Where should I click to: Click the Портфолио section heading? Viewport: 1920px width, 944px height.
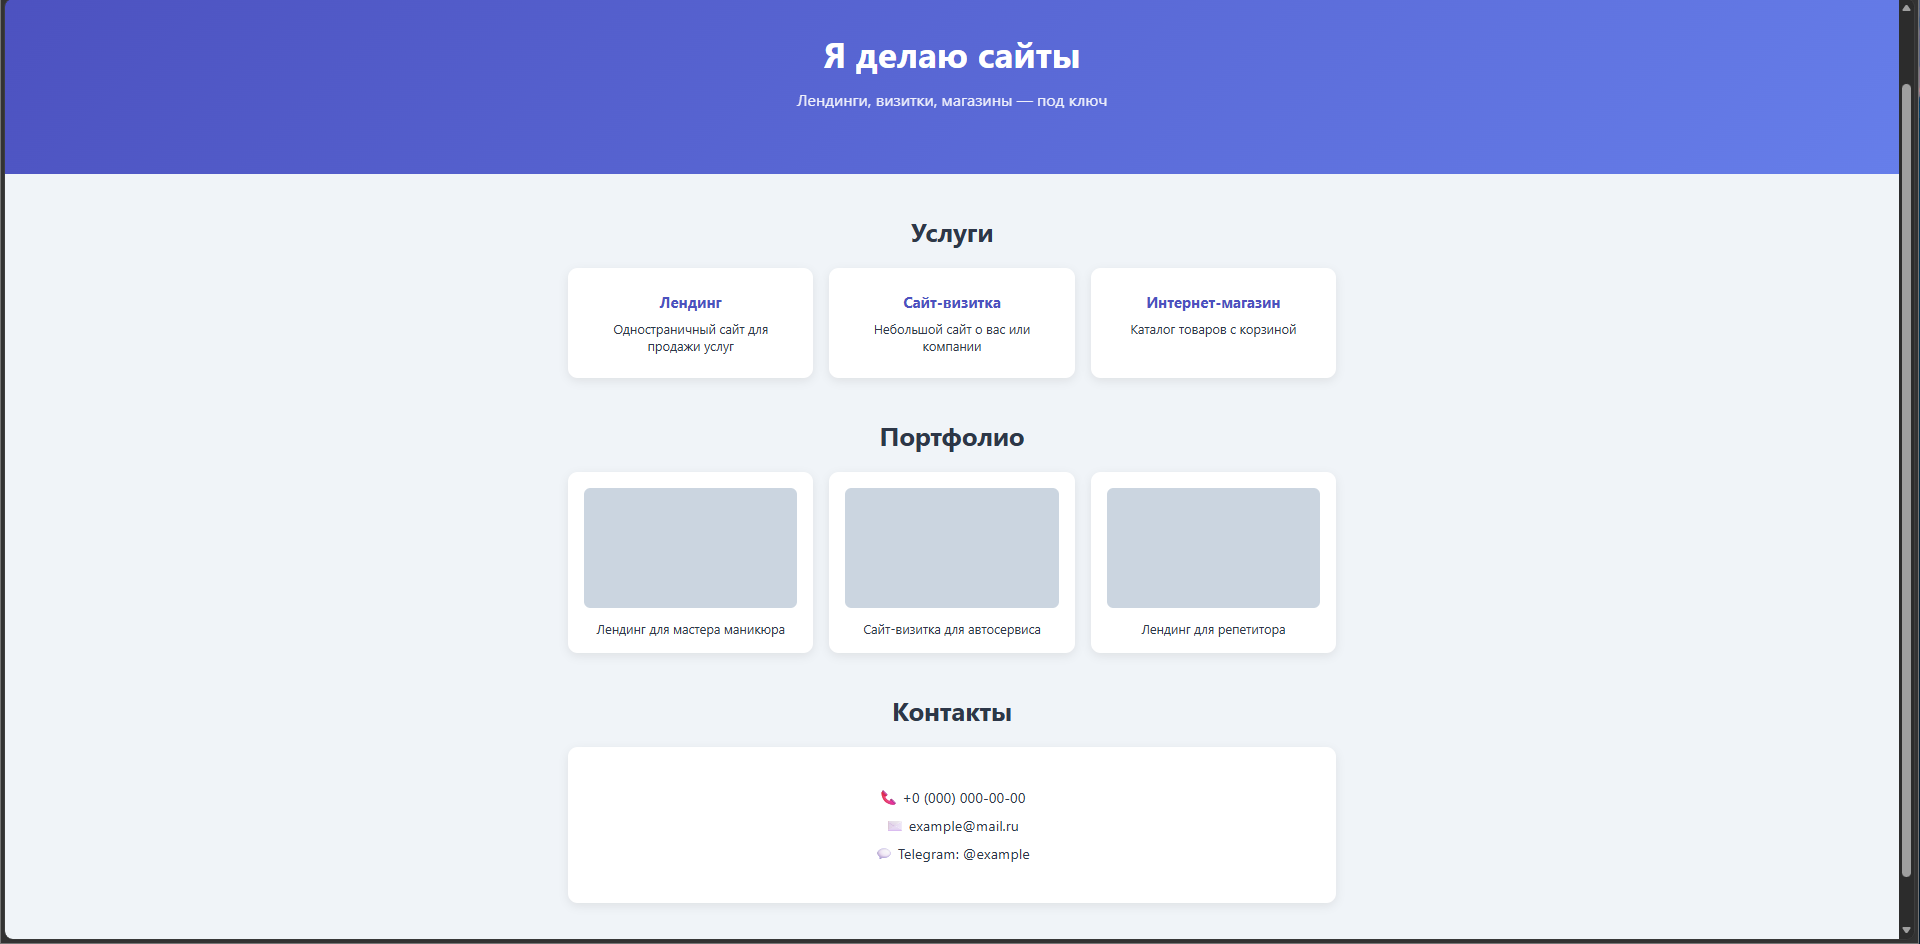(952, 437)
